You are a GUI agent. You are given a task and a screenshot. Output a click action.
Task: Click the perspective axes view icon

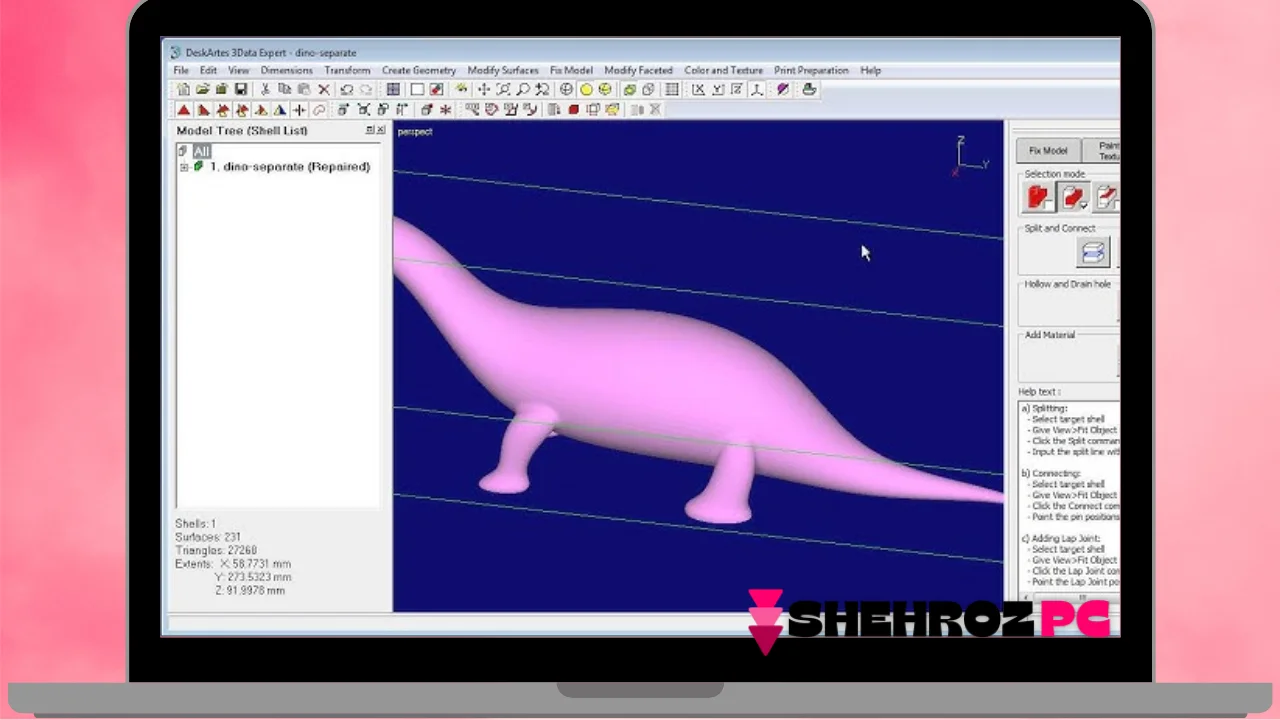coord(757,90)
